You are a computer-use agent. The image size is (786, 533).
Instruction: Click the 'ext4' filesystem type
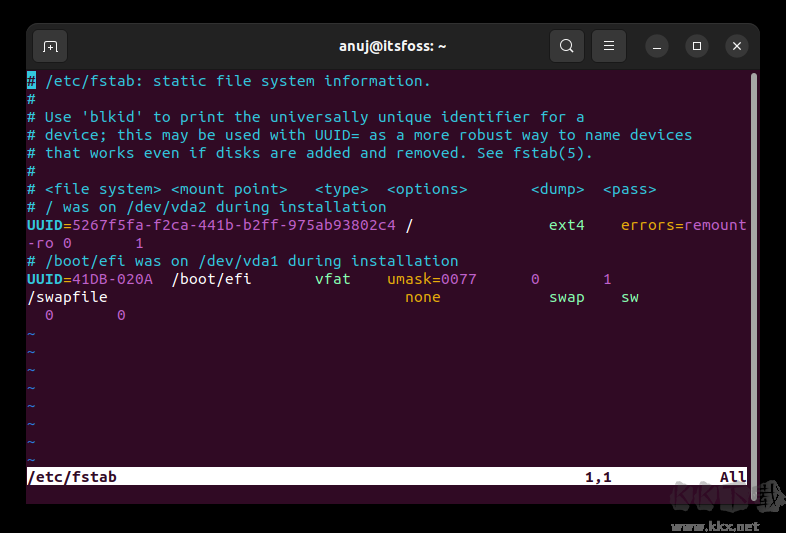click(566, 225)
